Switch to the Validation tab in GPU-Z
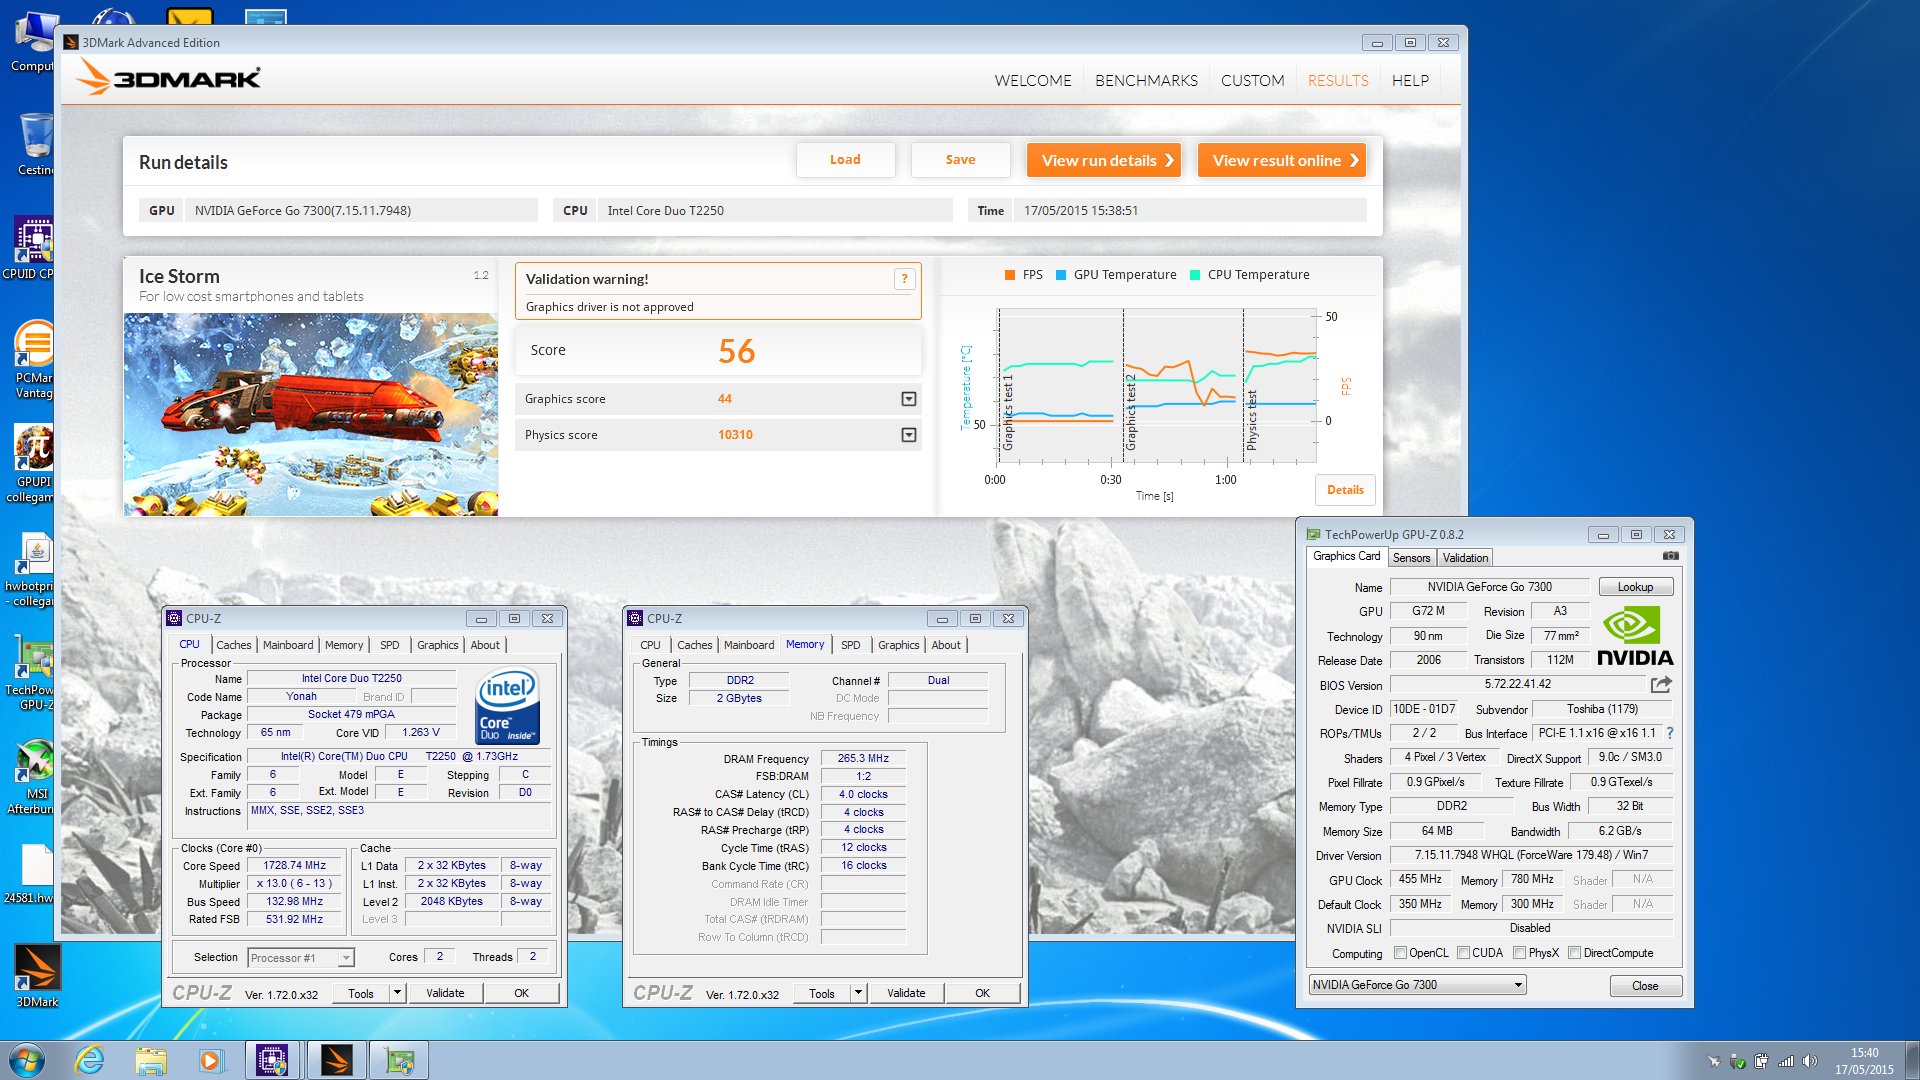The width and height of the screenshot is (1920, 1080). (x=1465, y=558)
